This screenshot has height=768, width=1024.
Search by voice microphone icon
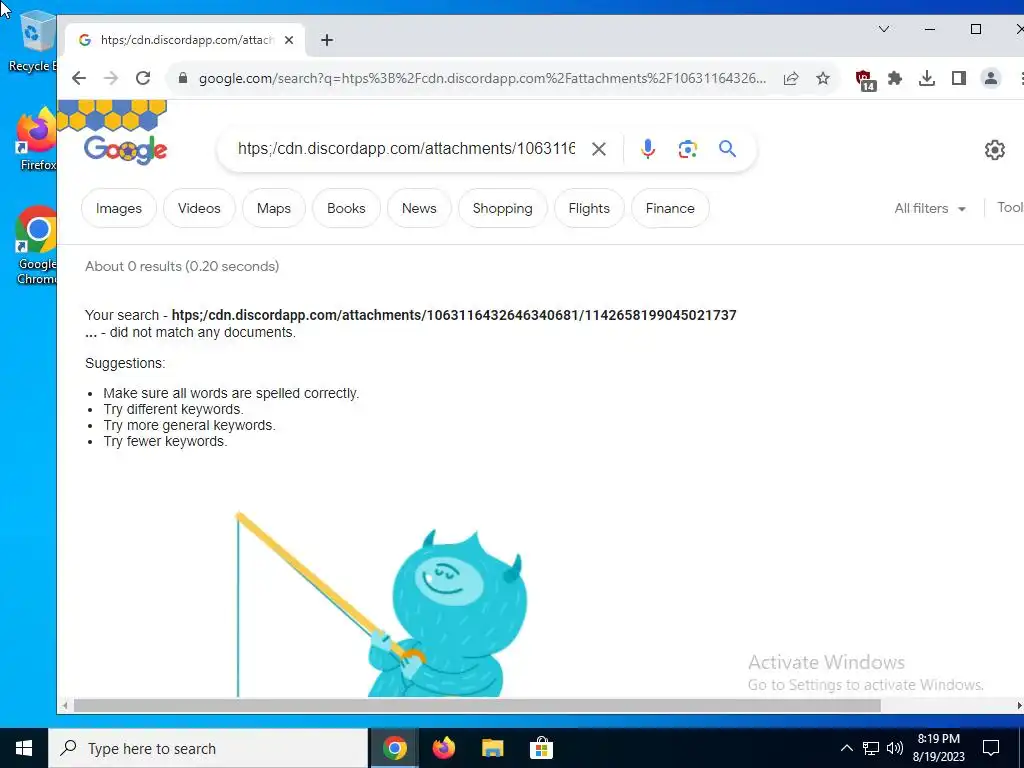point(647,150)
